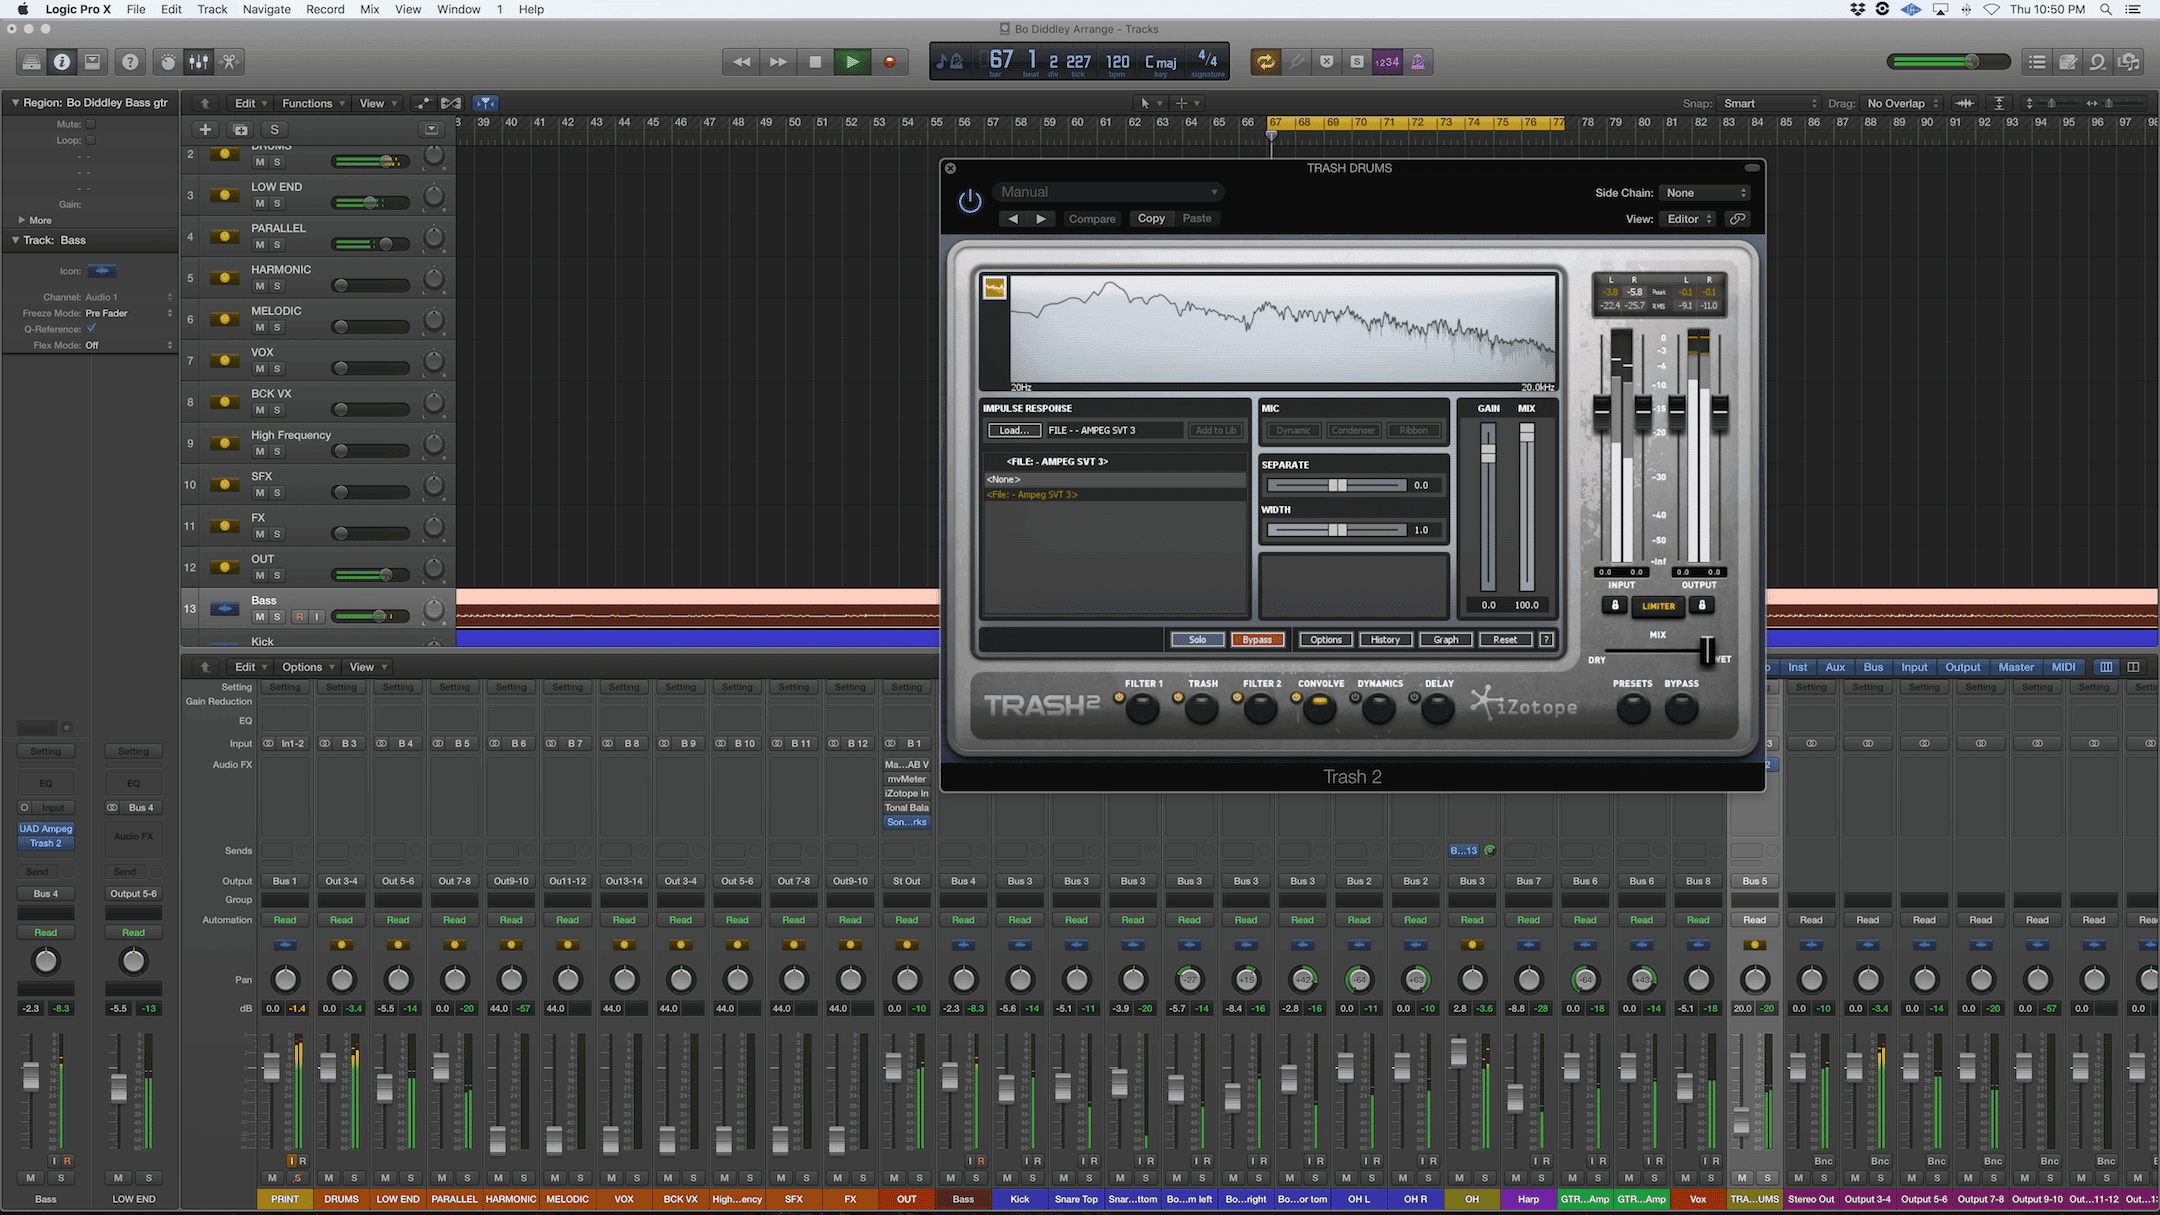The image size is (2160, 1215).
Task: Open the Side Chain None dropdown
Action: click(x=1705, y=193)
